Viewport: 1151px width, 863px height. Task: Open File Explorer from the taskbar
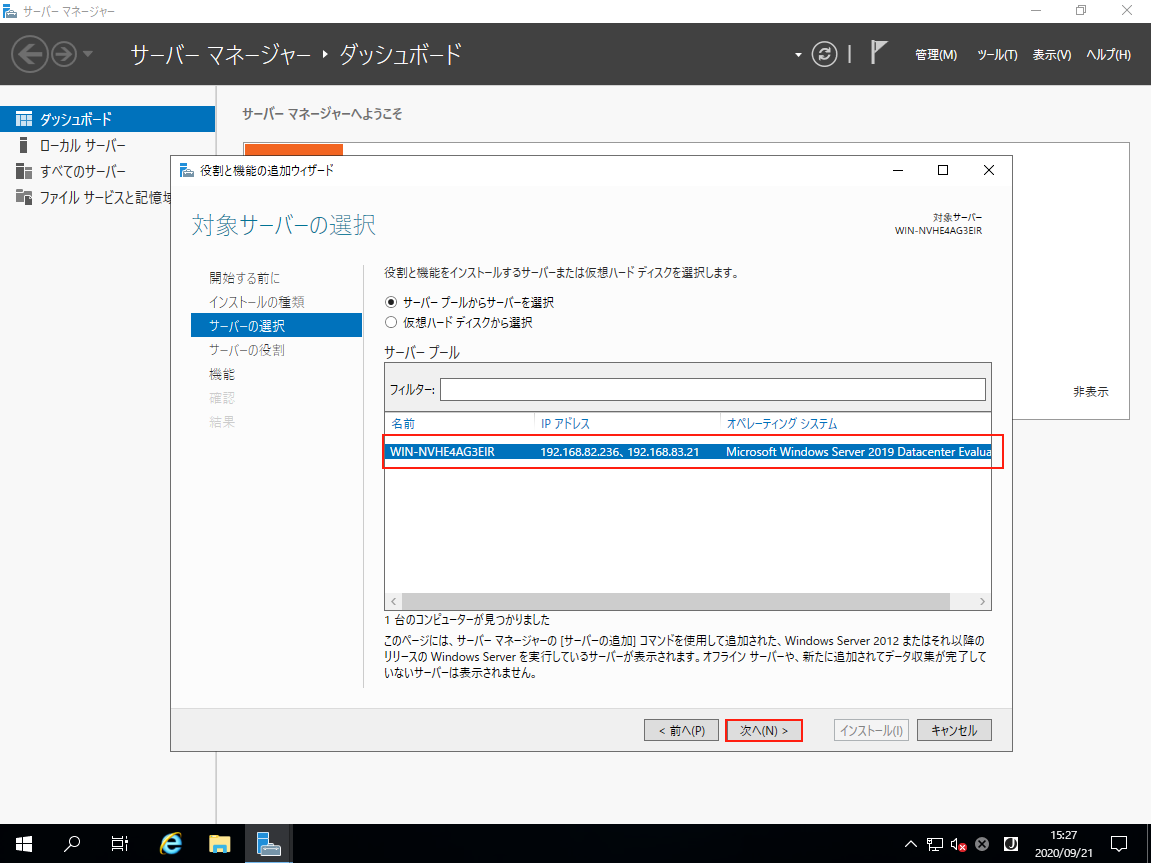tap(219, 844)
